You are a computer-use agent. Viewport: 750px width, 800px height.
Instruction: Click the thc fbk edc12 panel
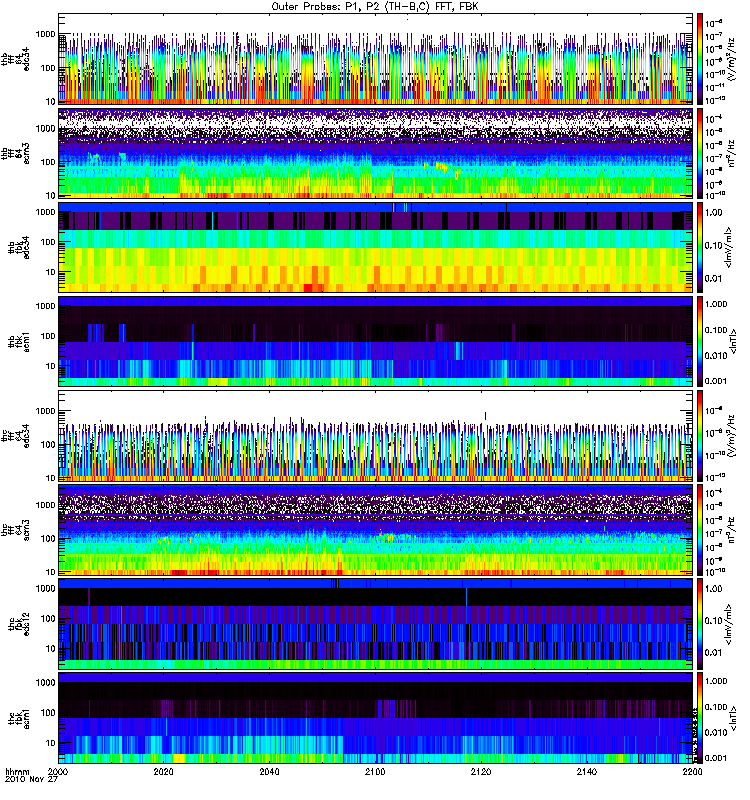pos(376,623)
